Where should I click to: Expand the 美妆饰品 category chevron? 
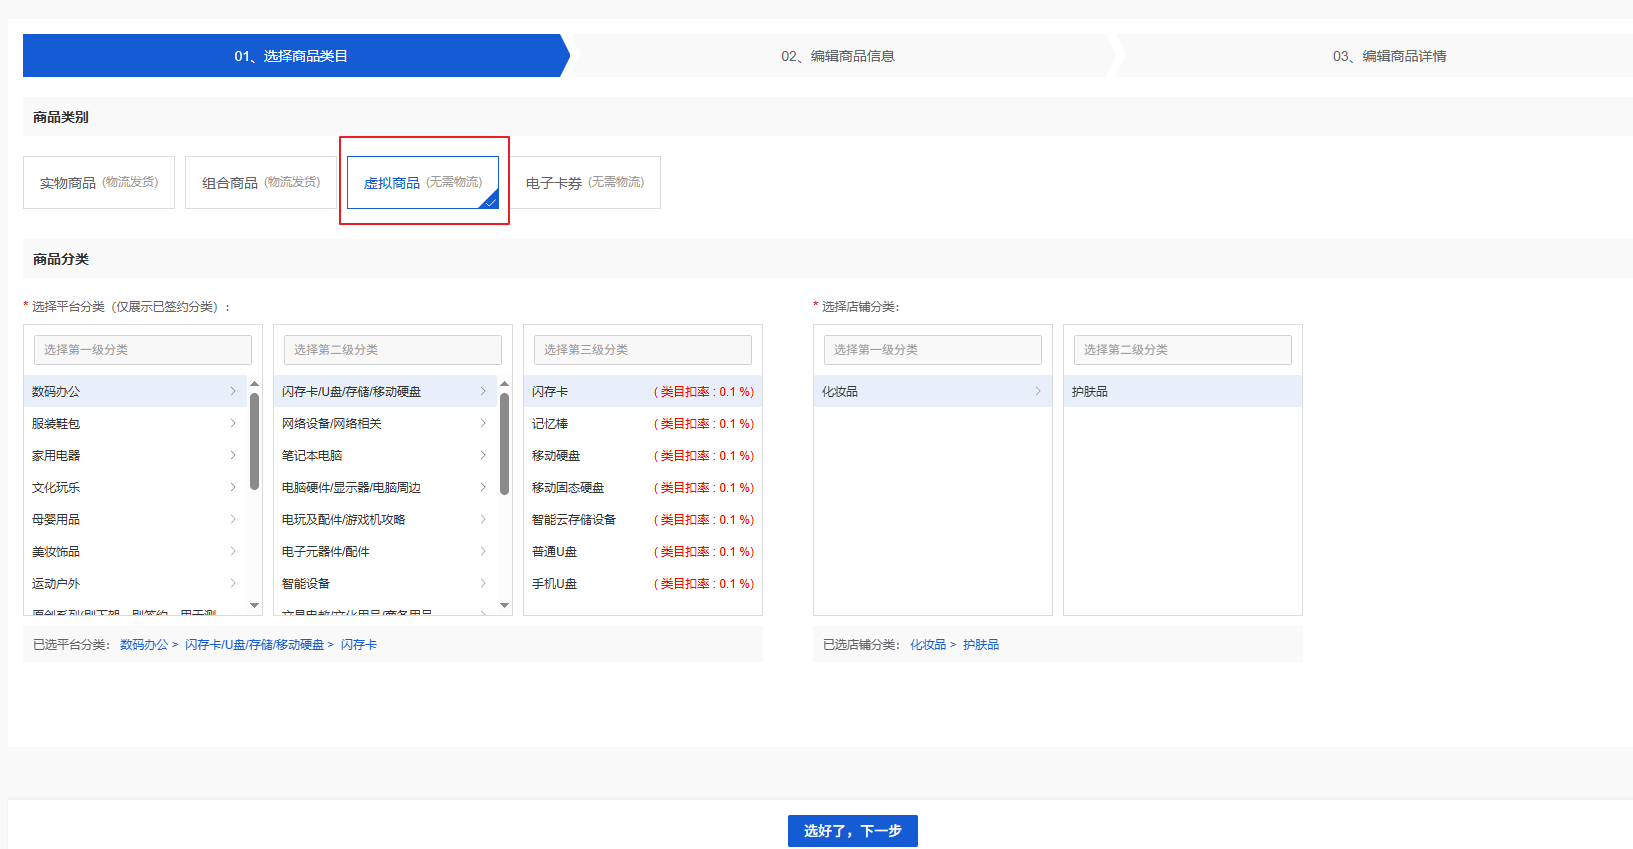pos(233,551)
